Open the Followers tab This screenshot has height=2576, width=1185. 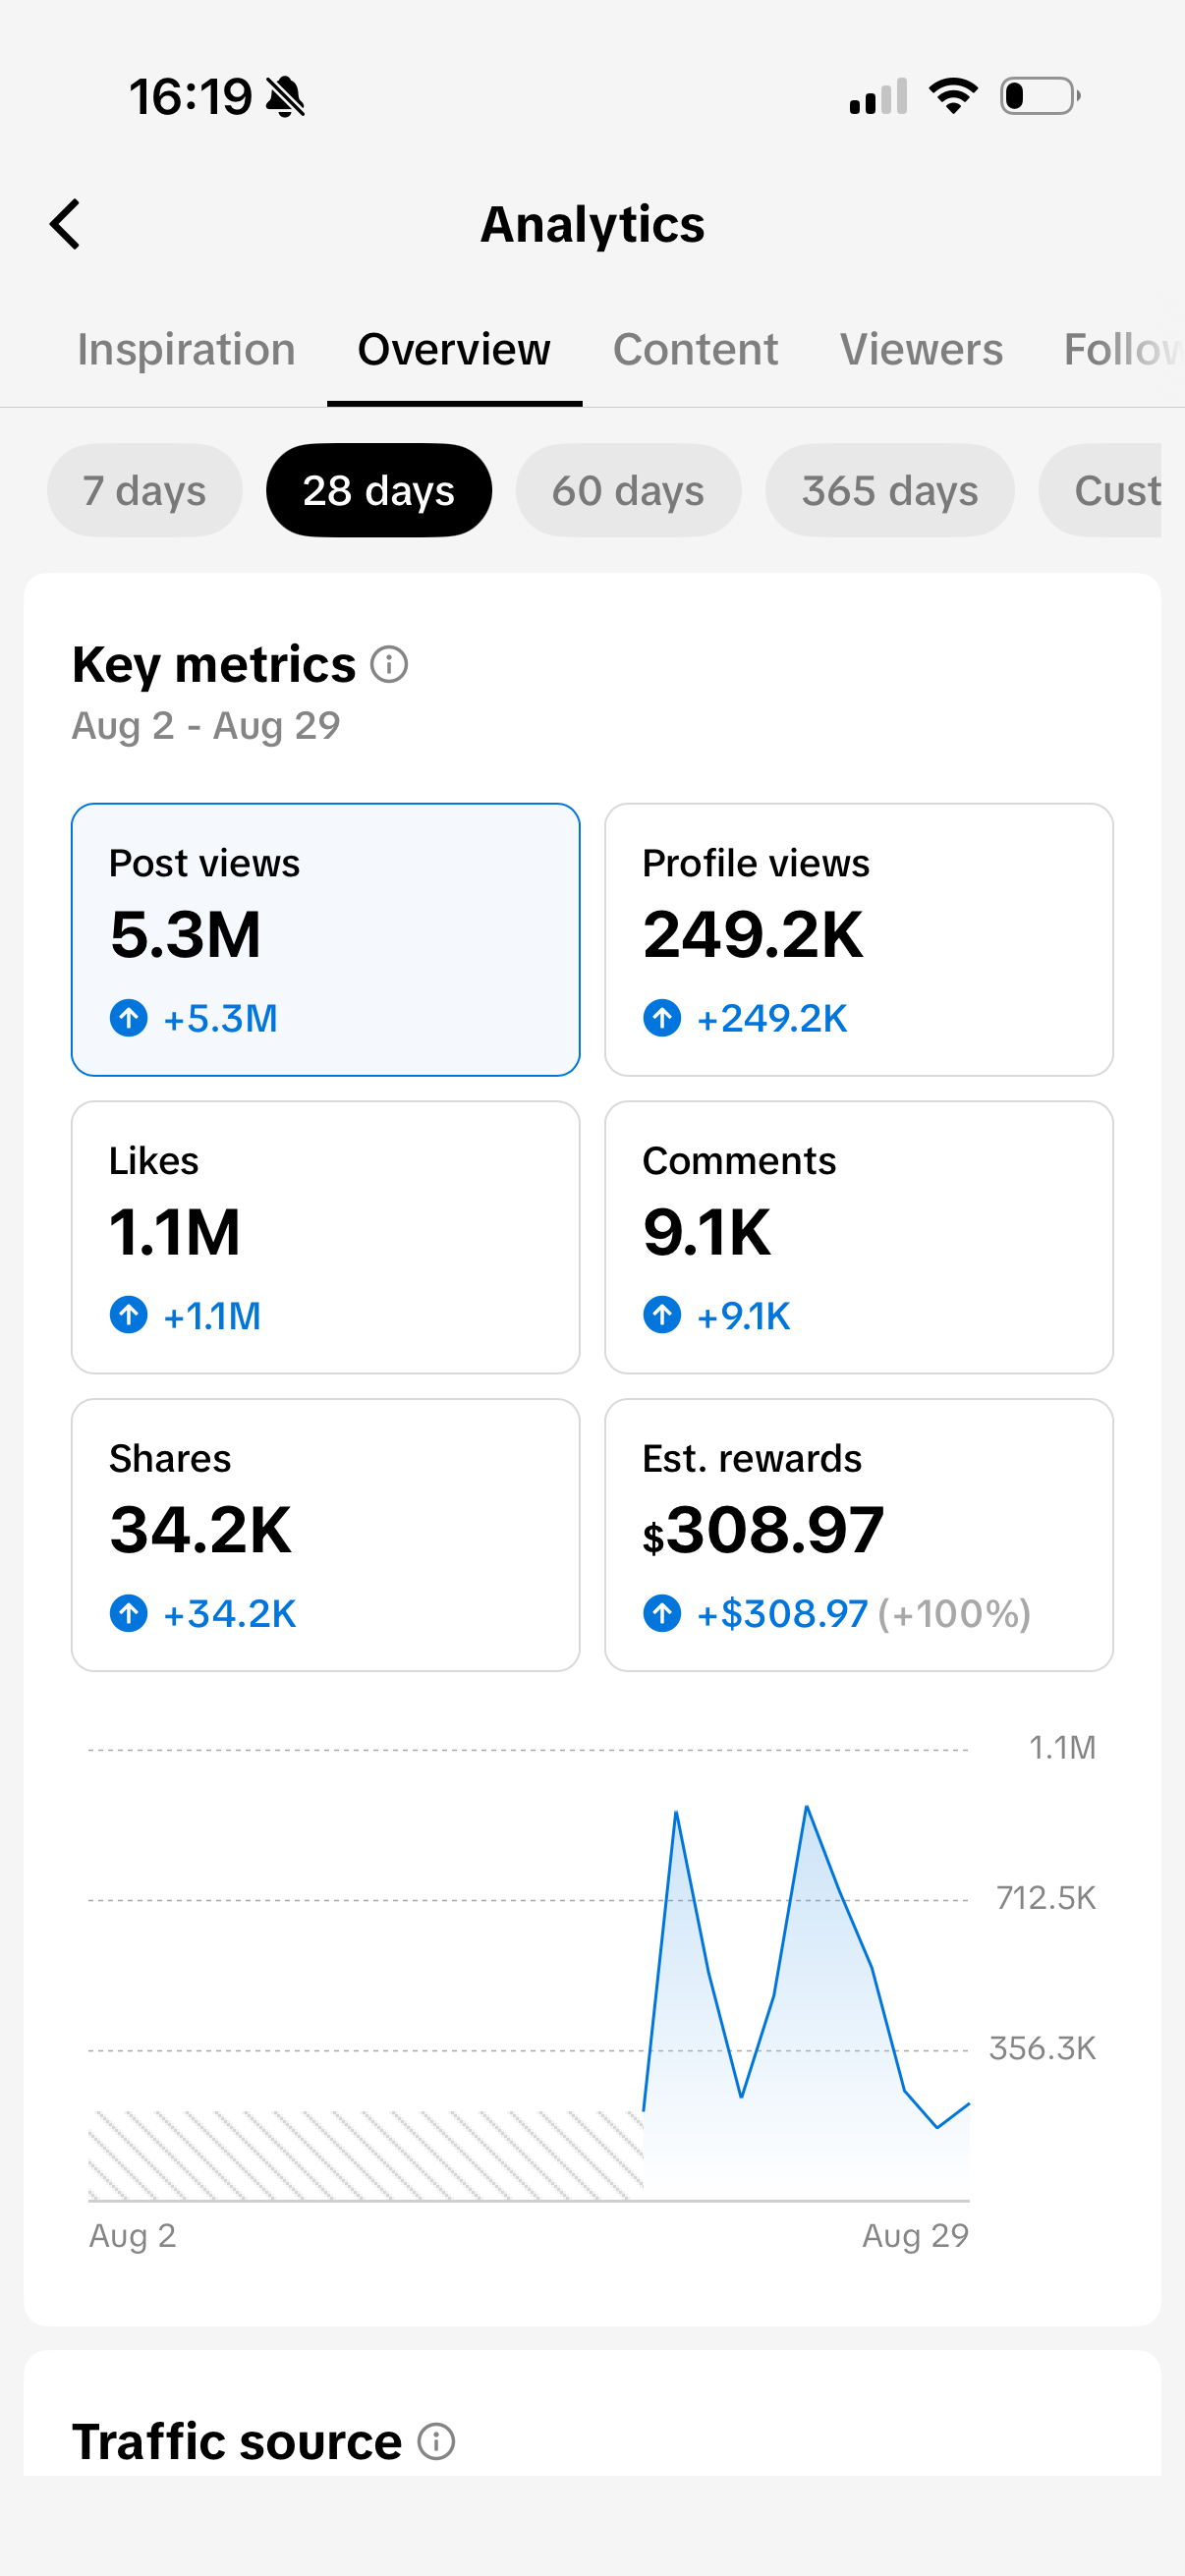(x=1124, y=350)
